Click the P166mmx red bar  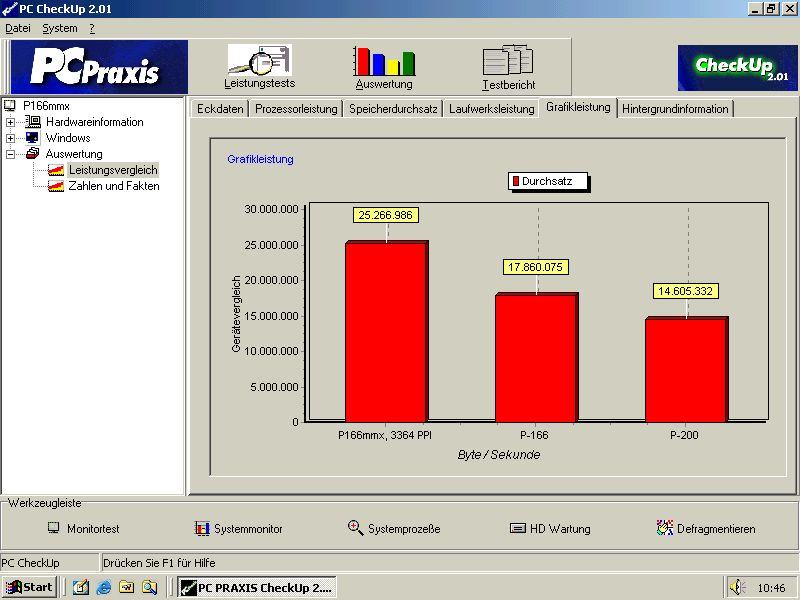(386, 332)
